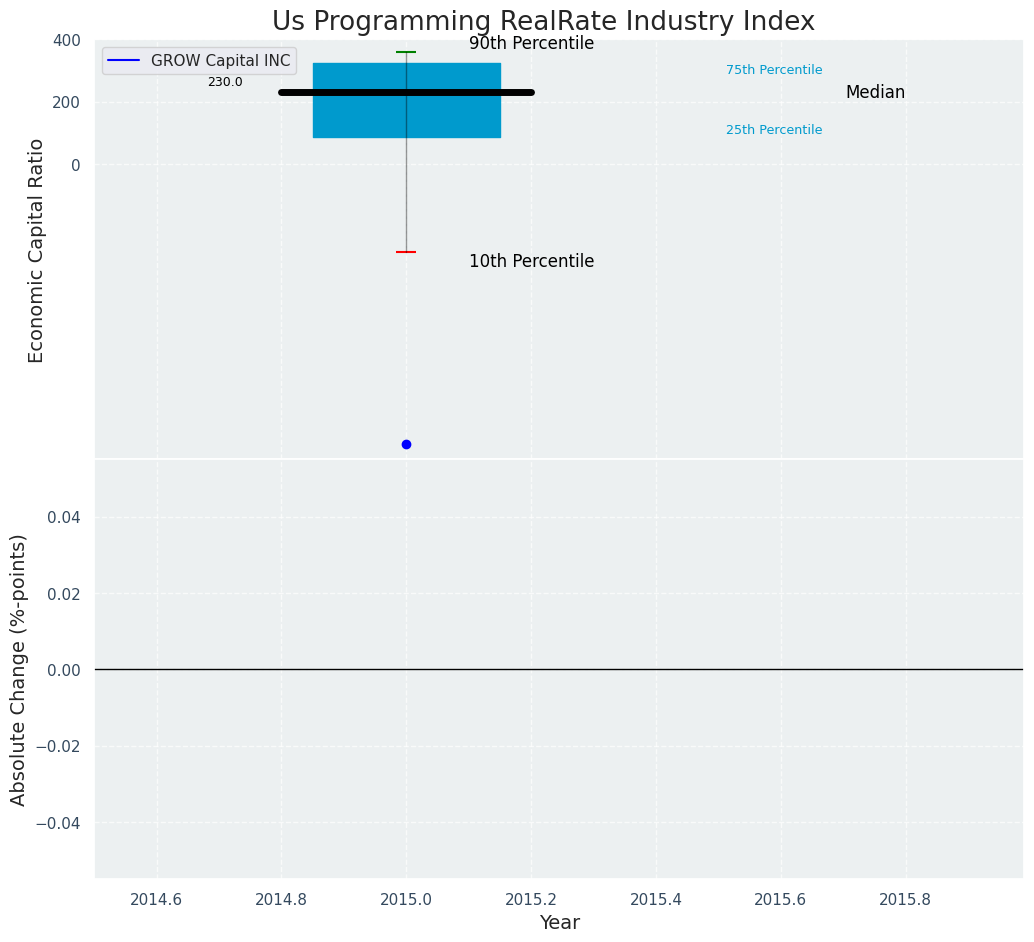Click the green 90th percentile cap

point(406,52)
